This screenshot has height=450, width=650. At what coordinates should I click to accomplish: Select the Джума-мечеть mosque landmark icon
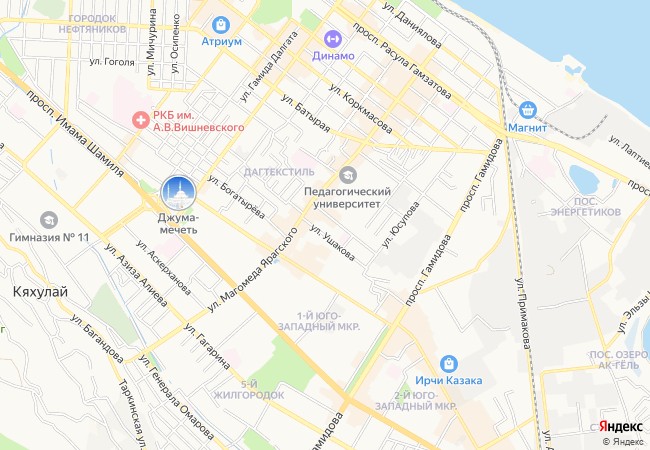179,193
